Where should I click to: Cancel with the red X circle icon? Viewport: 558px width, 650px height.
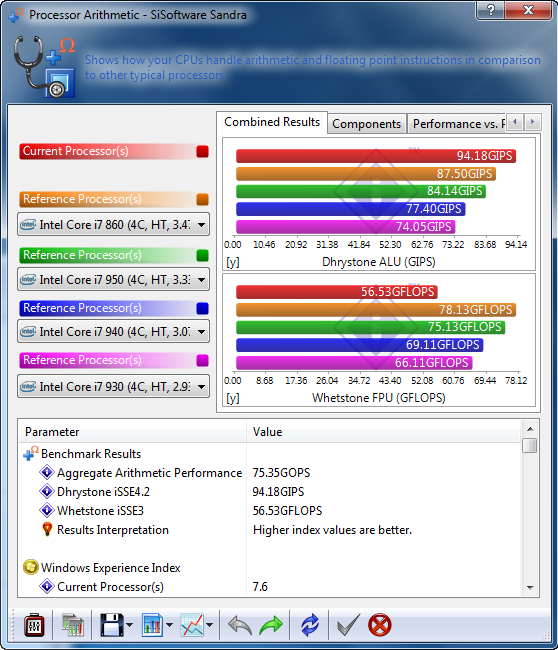379,625
